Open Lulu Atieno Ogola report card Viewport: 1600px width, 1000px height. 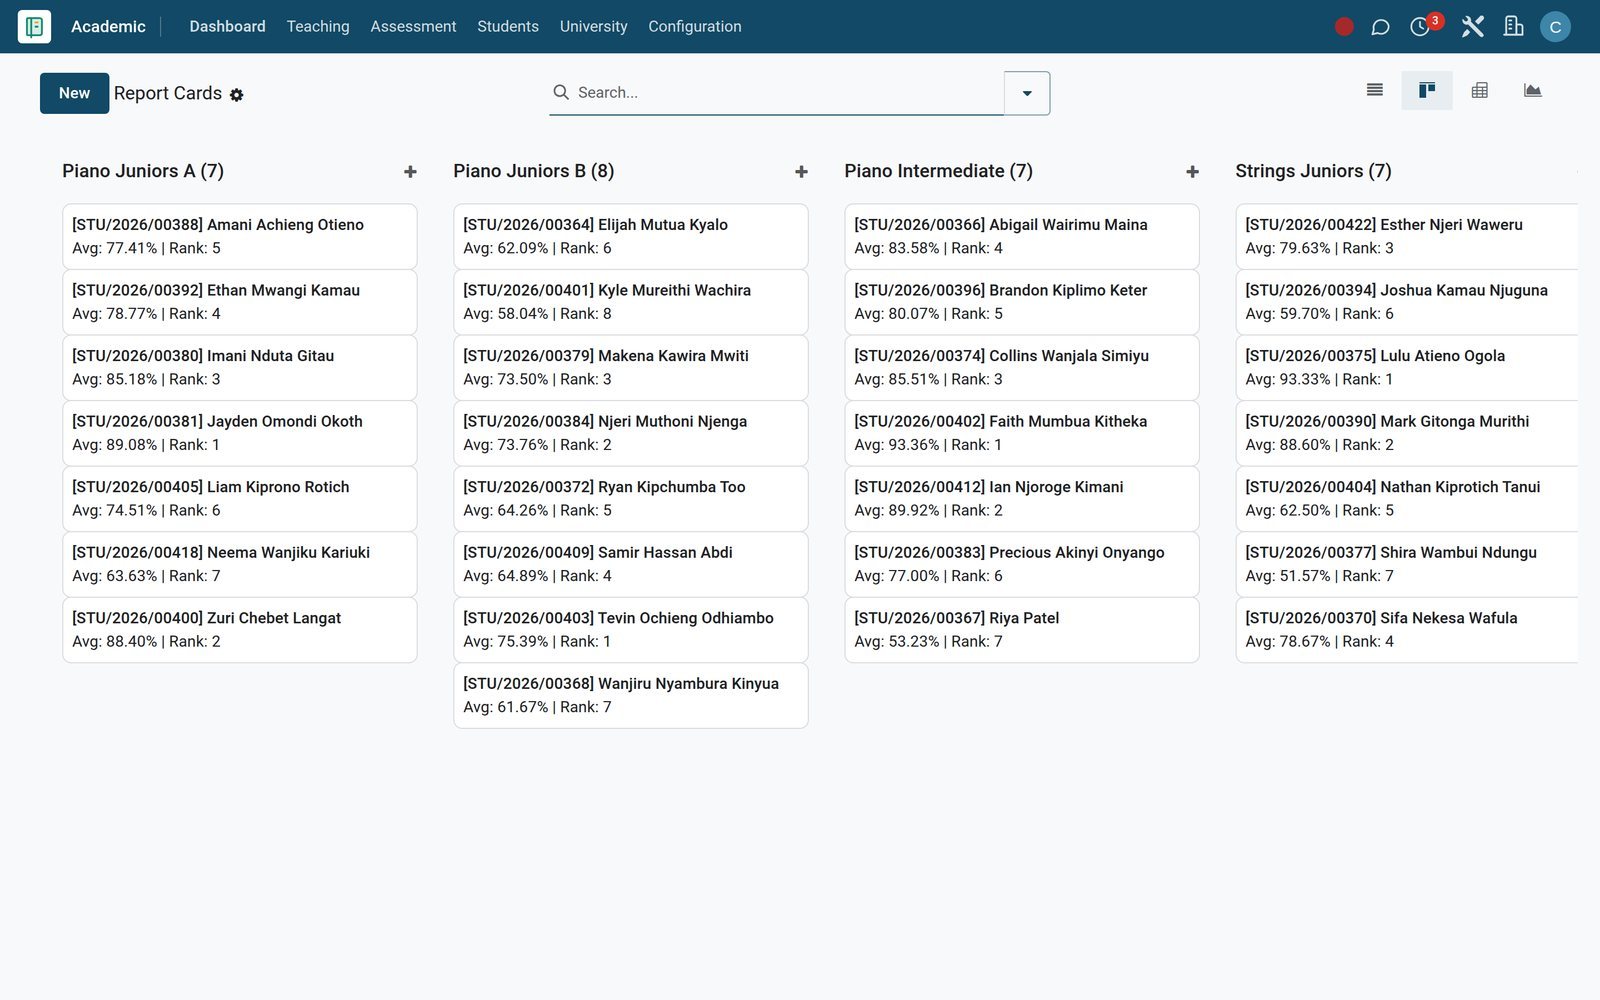coord(1407,367)
